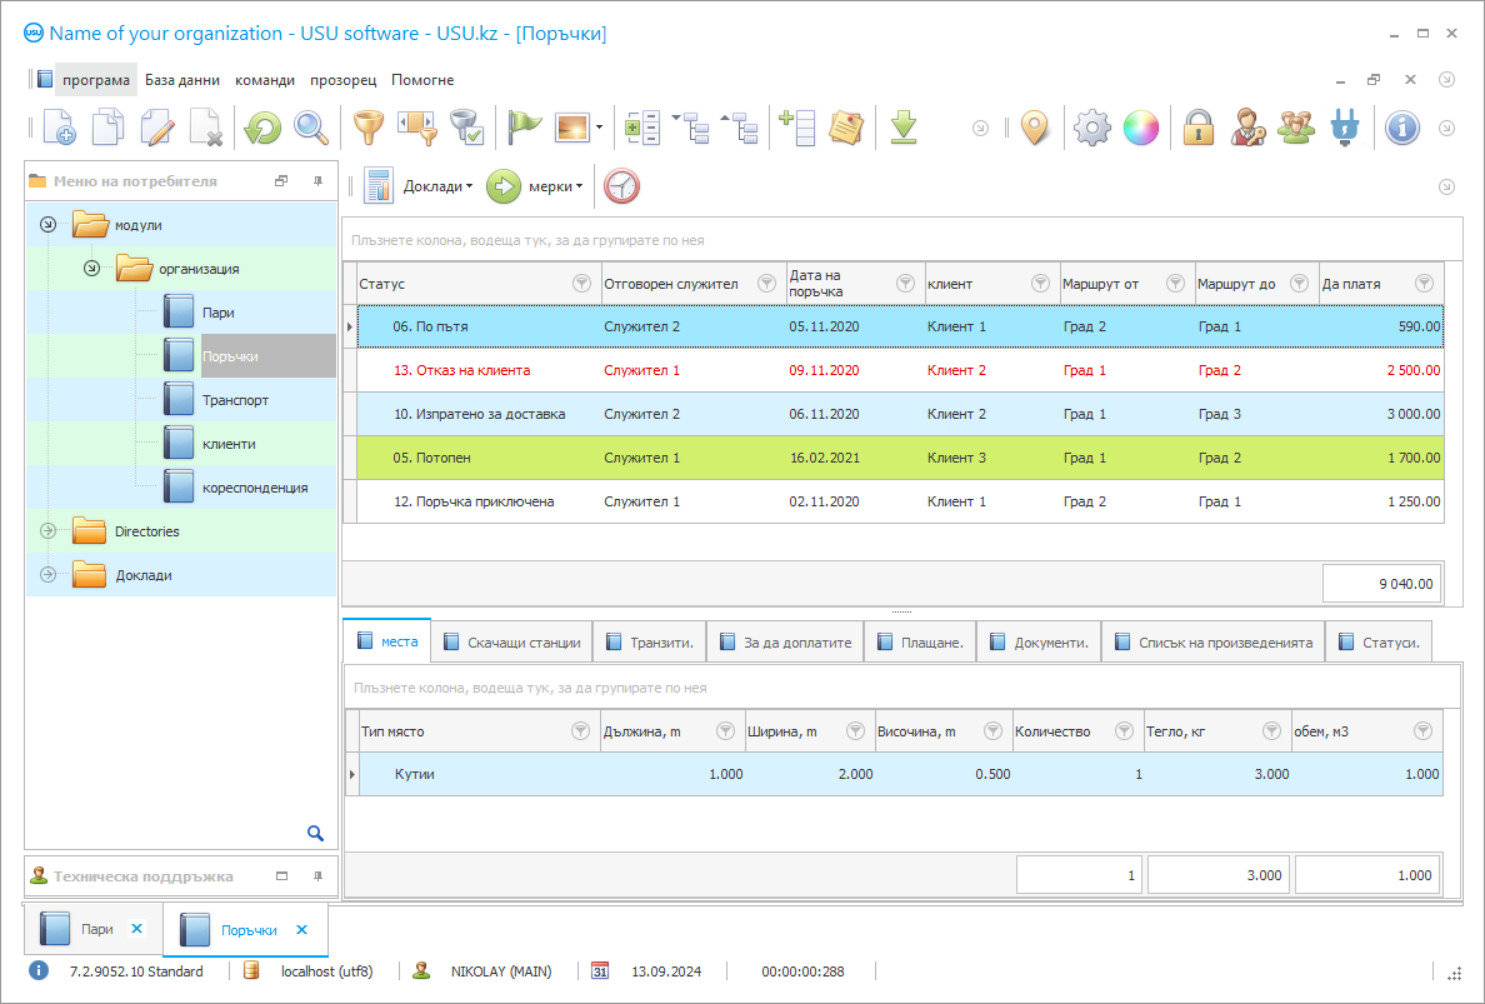The width and height of the screenshot is (1485, 1004).
Task: Open filter for Статус column
Action: pyautogui.click(x=581, y=284)
